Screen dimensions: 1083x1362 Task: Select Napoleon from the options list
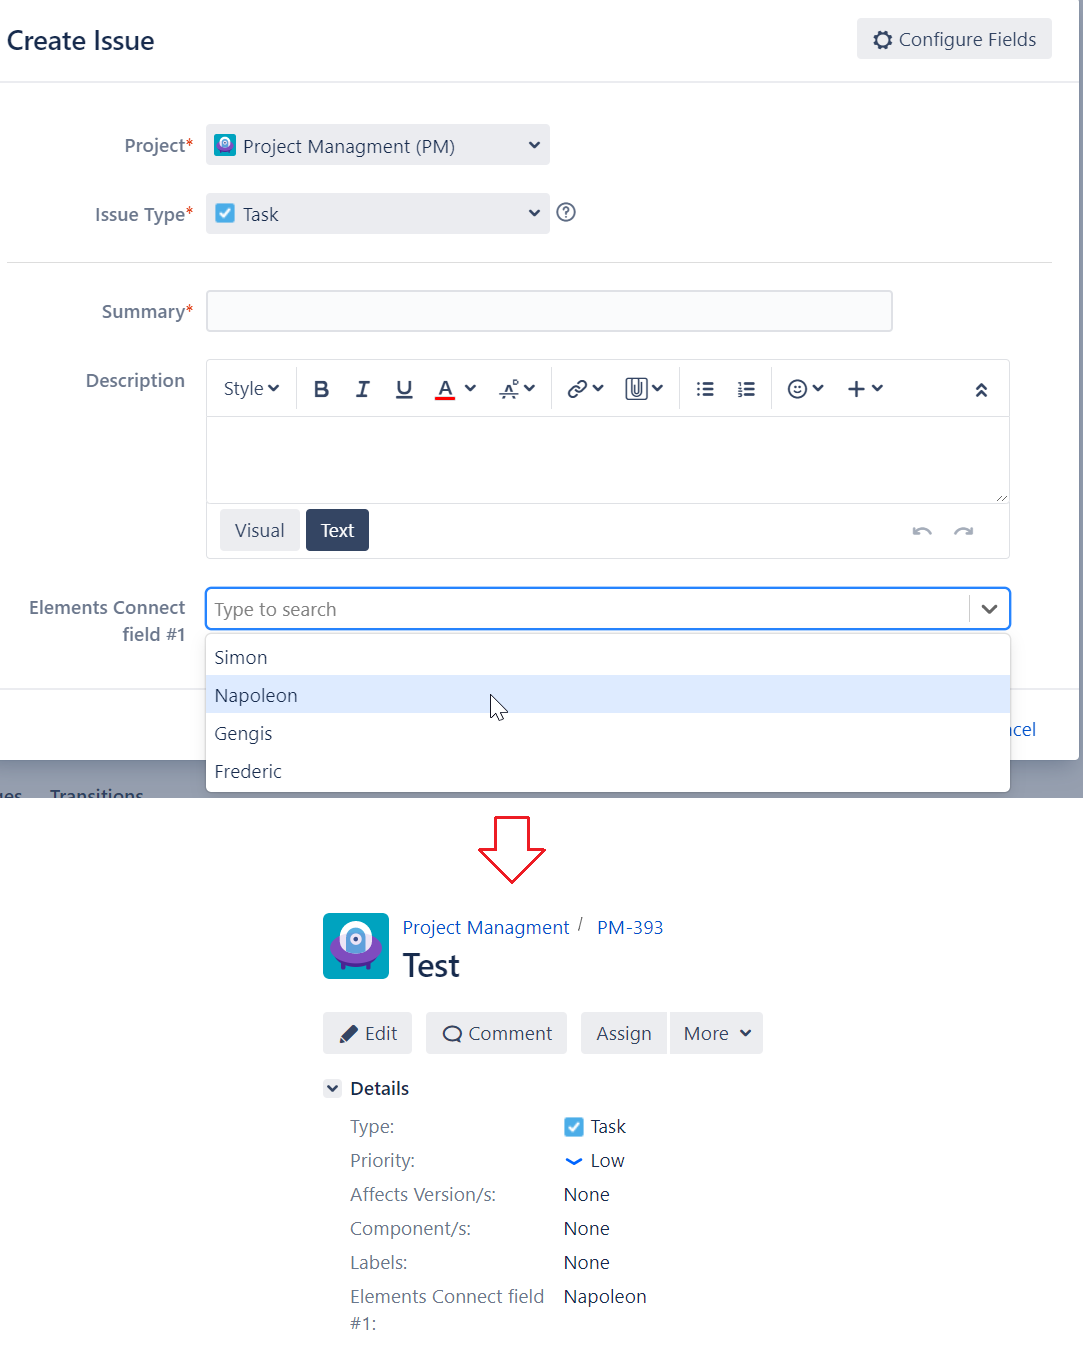pos(256,696)
